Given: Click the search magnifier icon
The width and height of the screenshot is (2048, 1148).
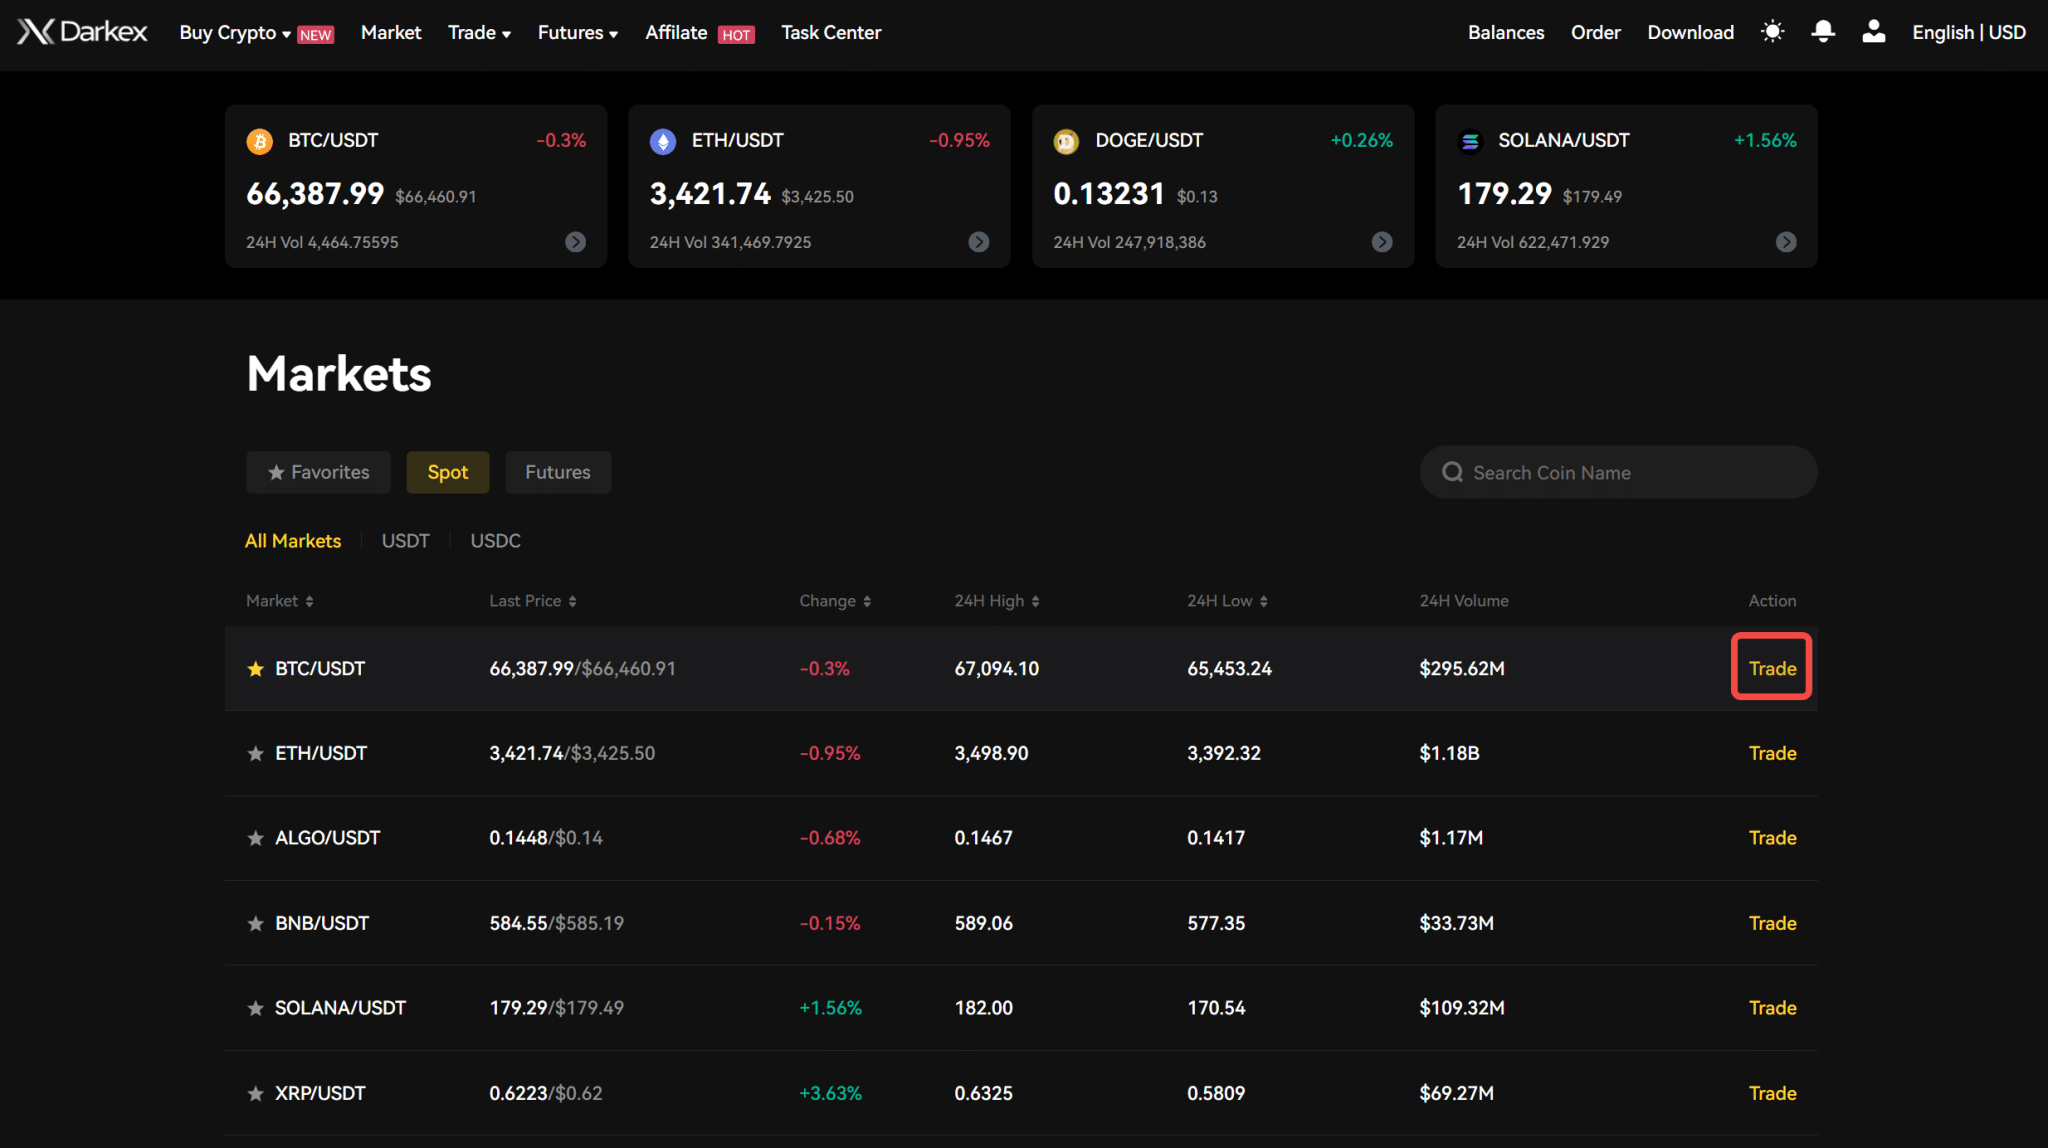Looking at the screenshot, I should [x=1452, y=472].
